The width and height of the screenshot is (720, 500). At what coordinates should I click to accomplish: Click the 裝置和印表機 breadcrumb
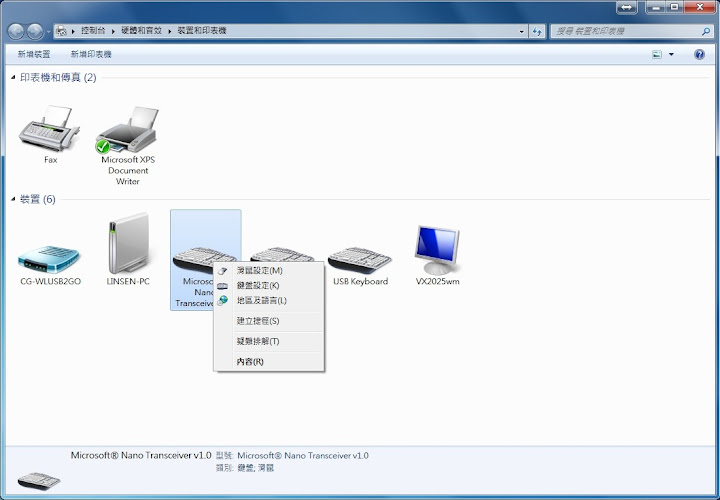202,31
